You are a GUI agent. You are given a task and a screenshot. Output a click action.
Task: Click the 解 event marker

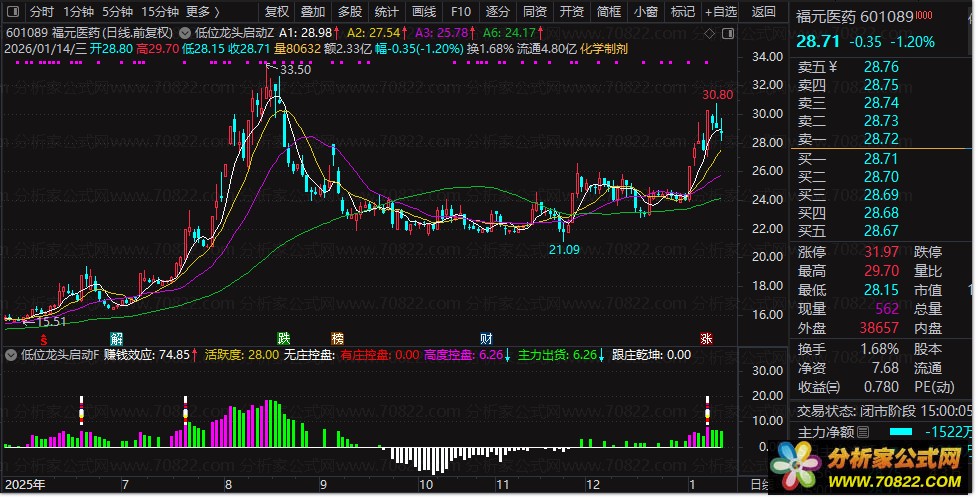click(117, 339)
